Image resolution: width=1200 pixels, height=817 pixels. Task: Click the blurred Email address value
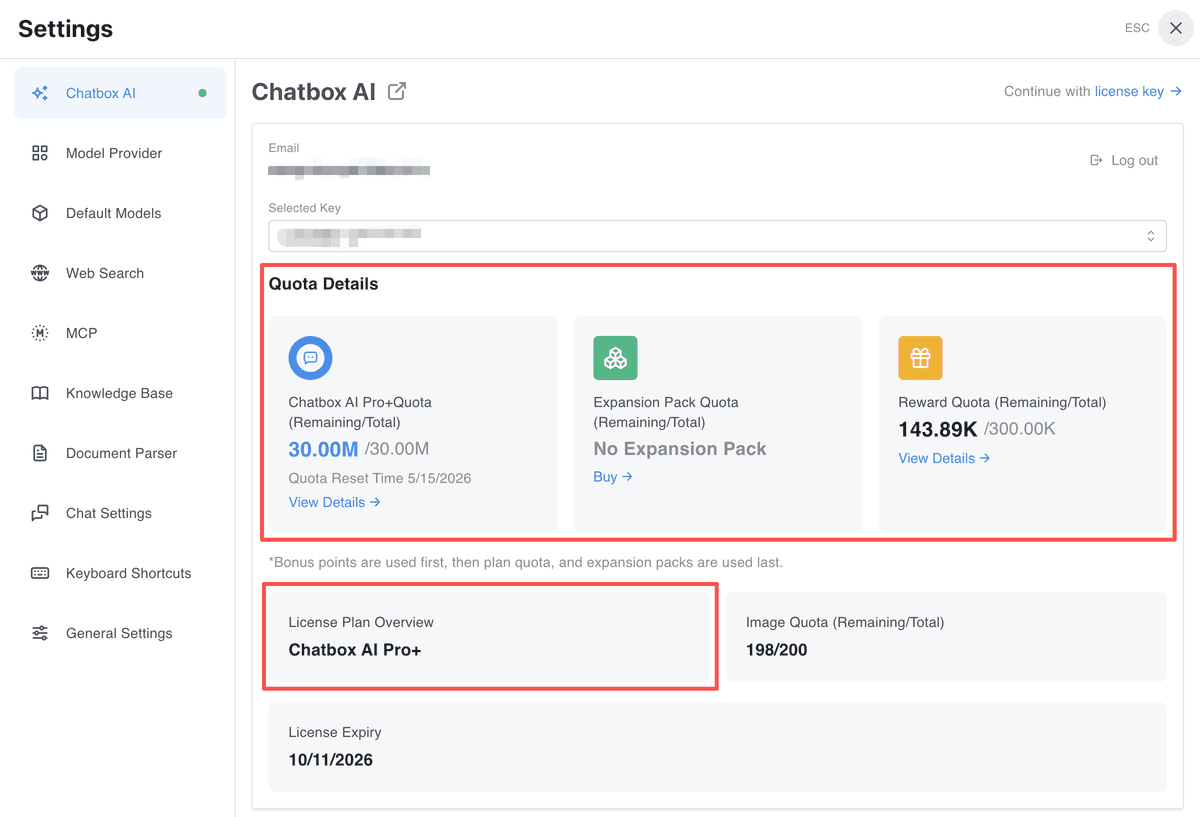coord(349,170)
